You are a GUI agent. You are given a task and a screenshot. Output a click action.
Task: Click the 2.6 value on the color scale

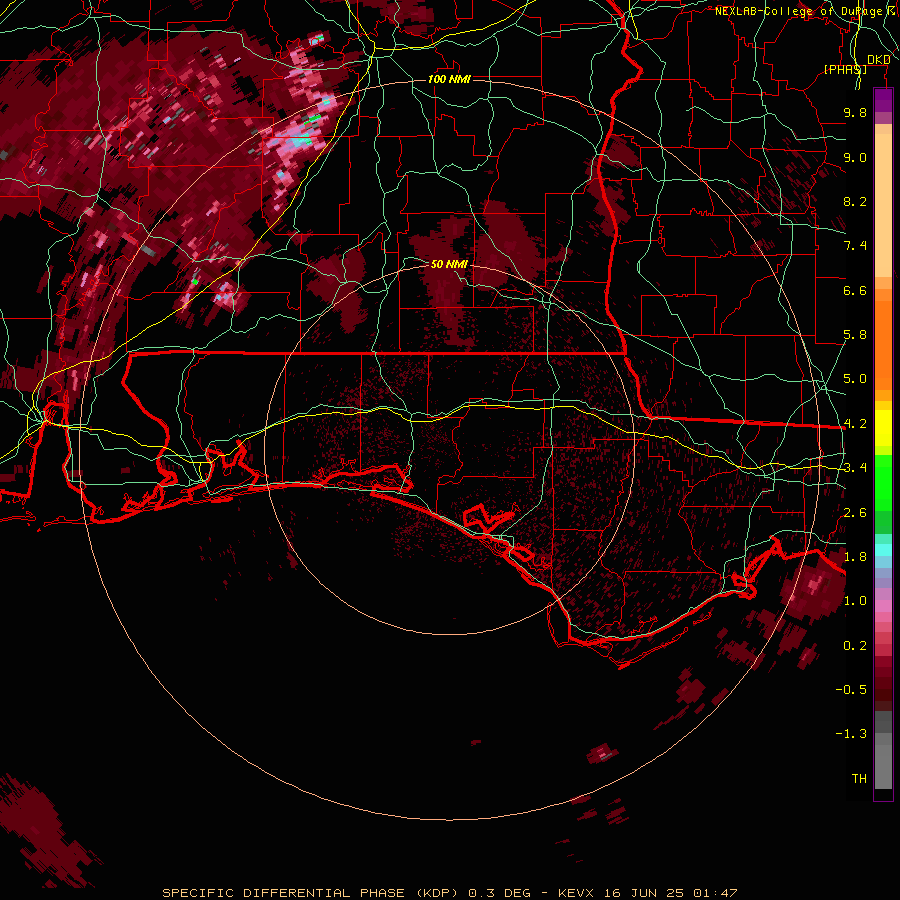855,513
